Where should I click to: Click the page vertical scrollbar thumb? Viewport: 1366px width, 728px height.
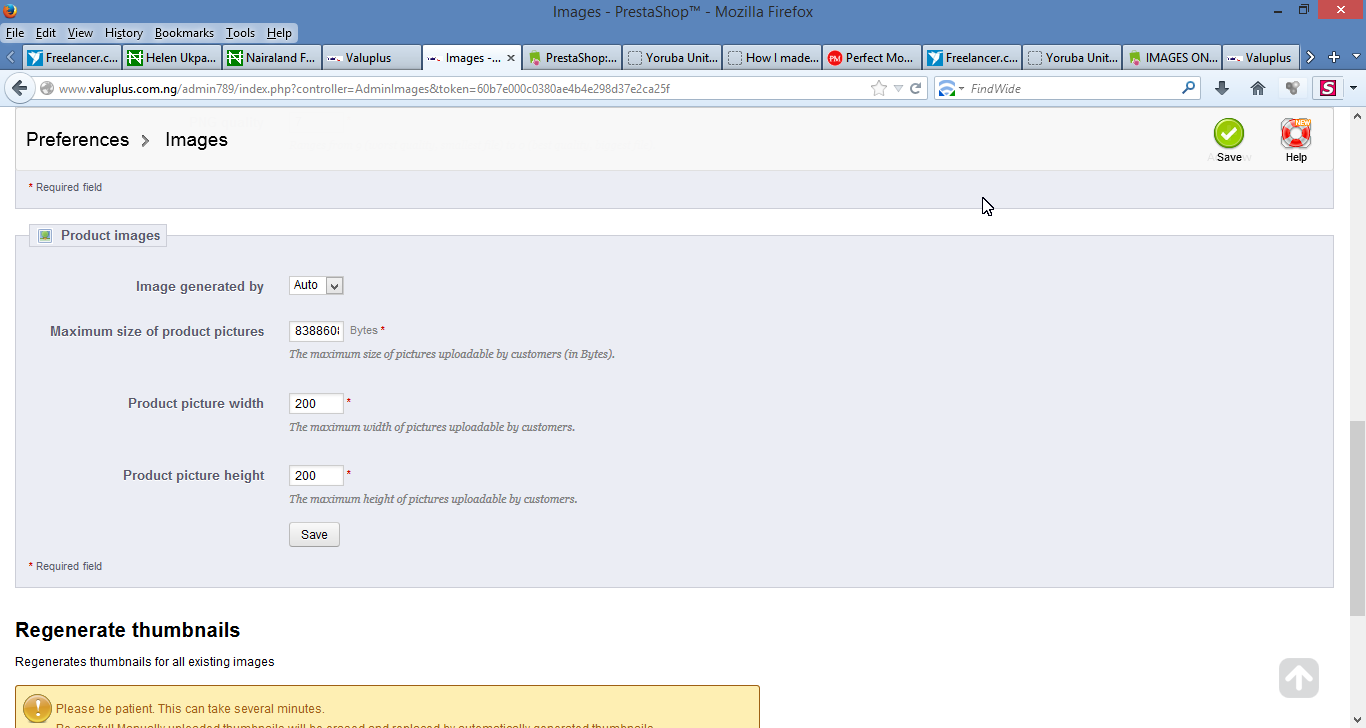[x=1357, y=516]
